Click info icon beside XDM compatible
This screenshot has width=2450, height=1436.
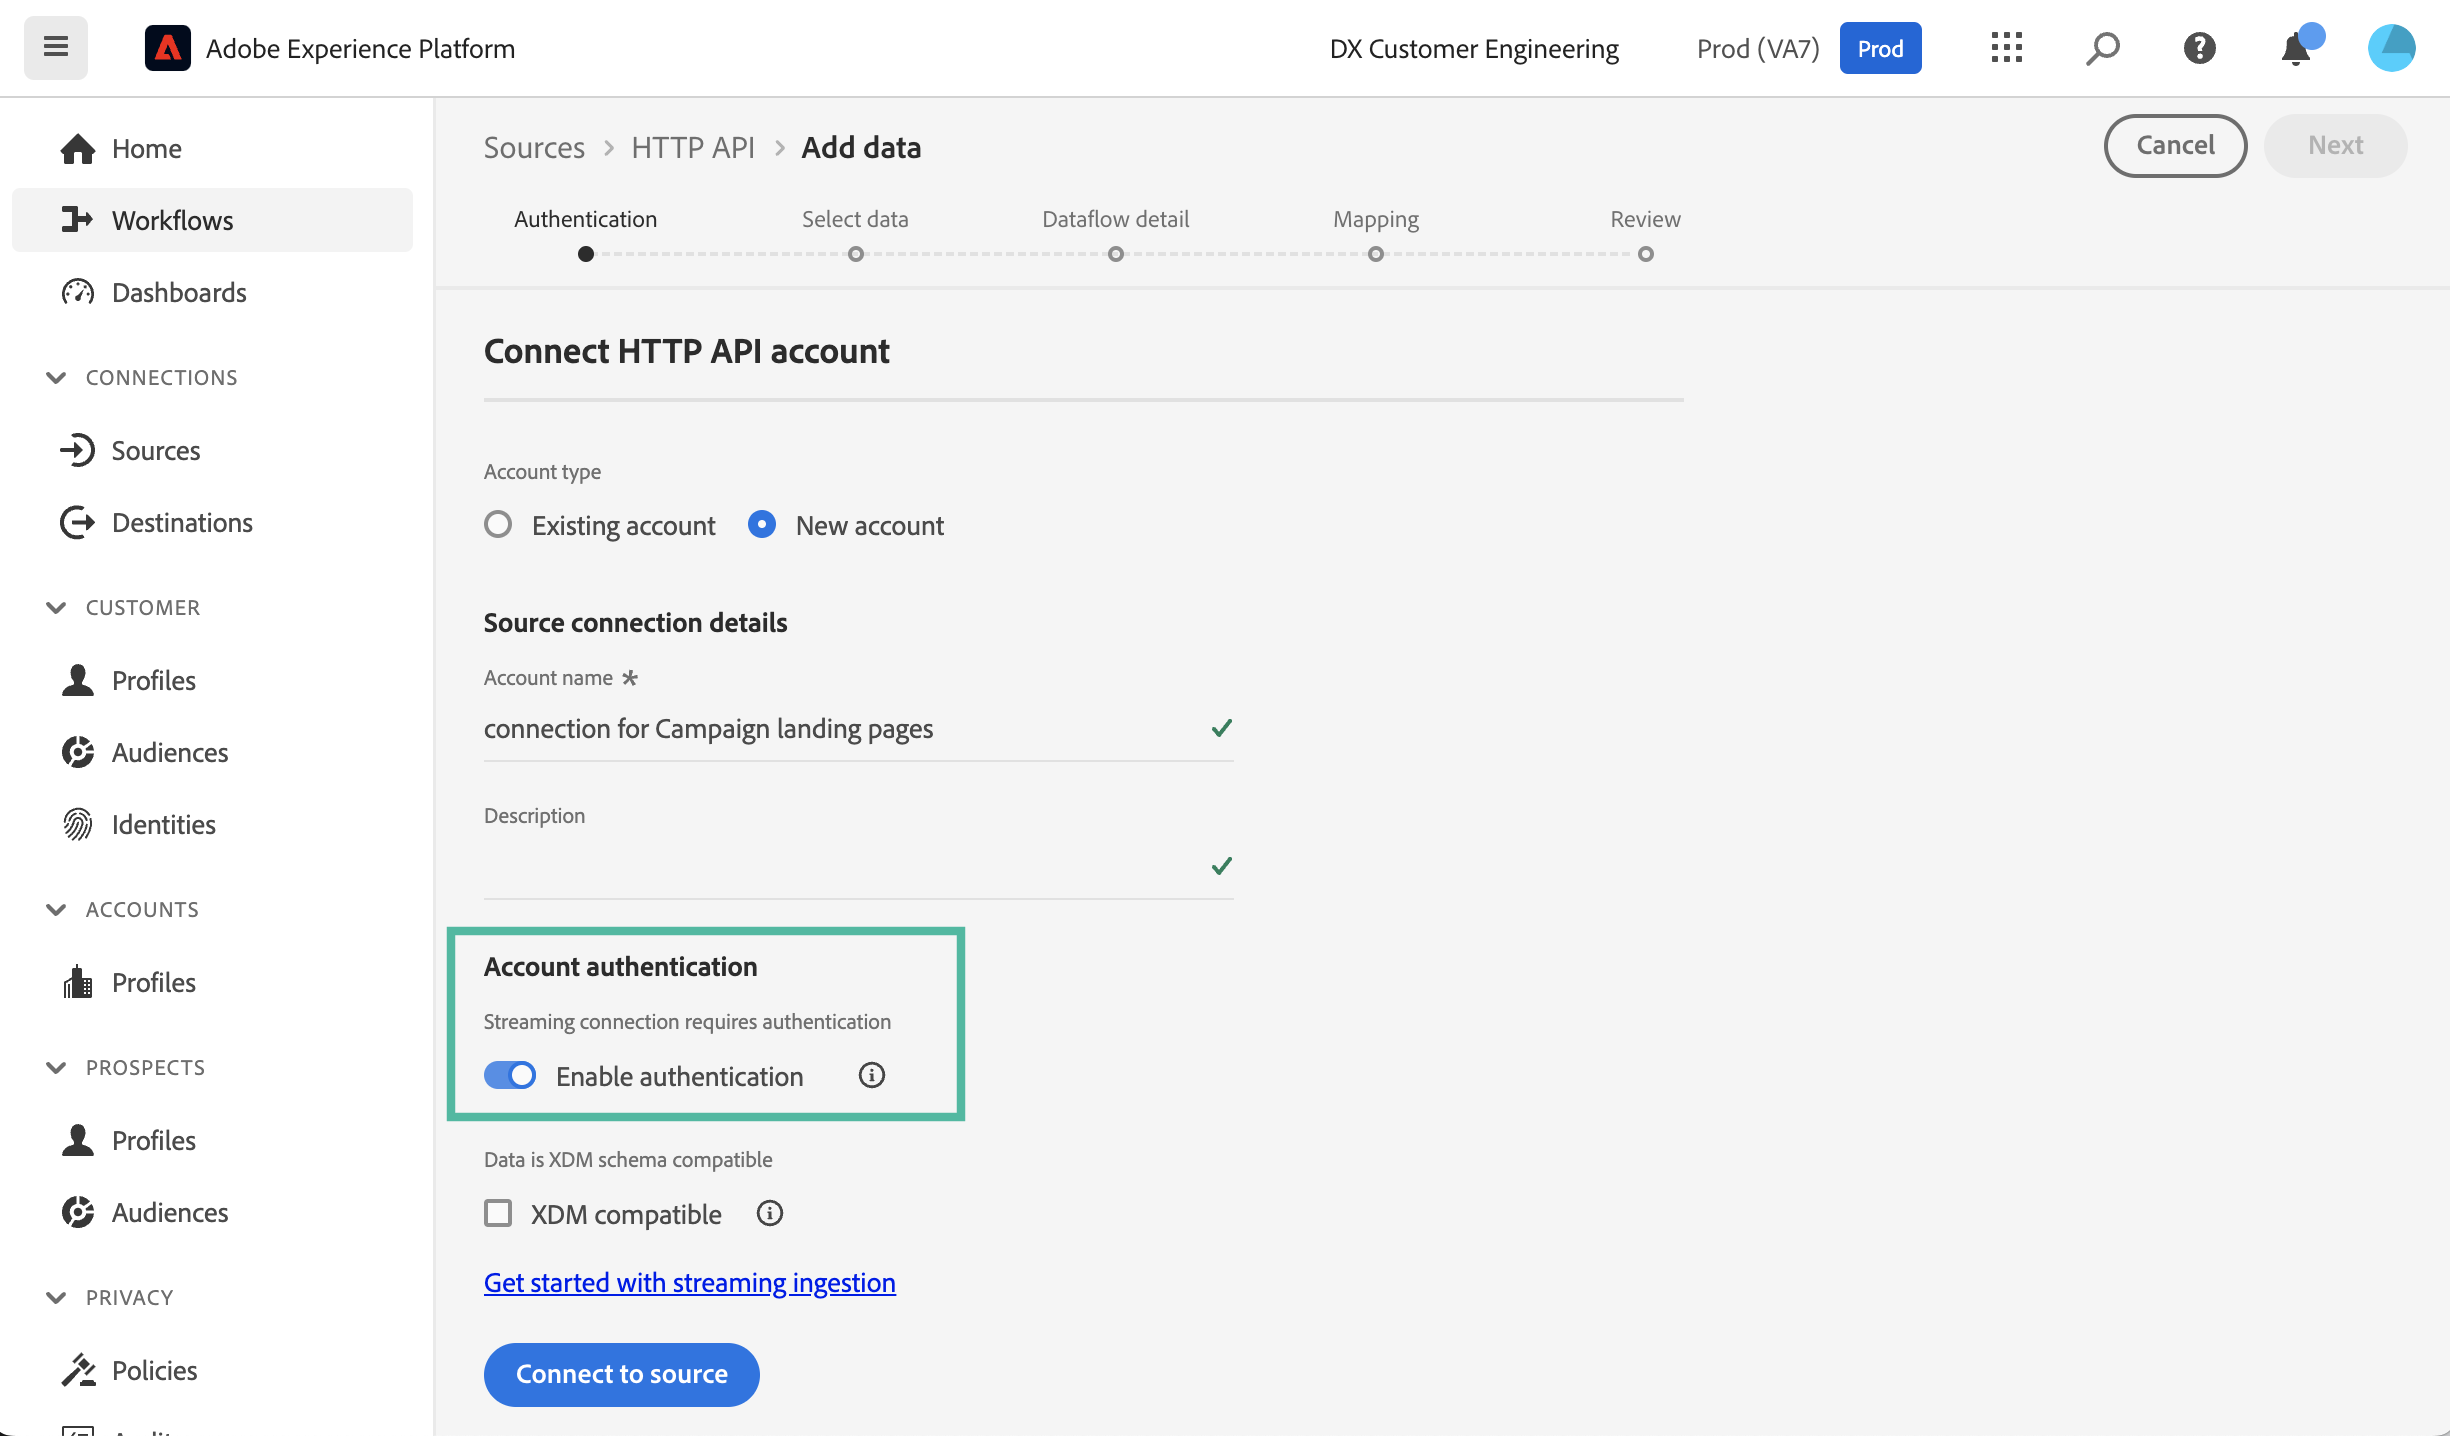pyautogui.click(x=769, y=1213)
